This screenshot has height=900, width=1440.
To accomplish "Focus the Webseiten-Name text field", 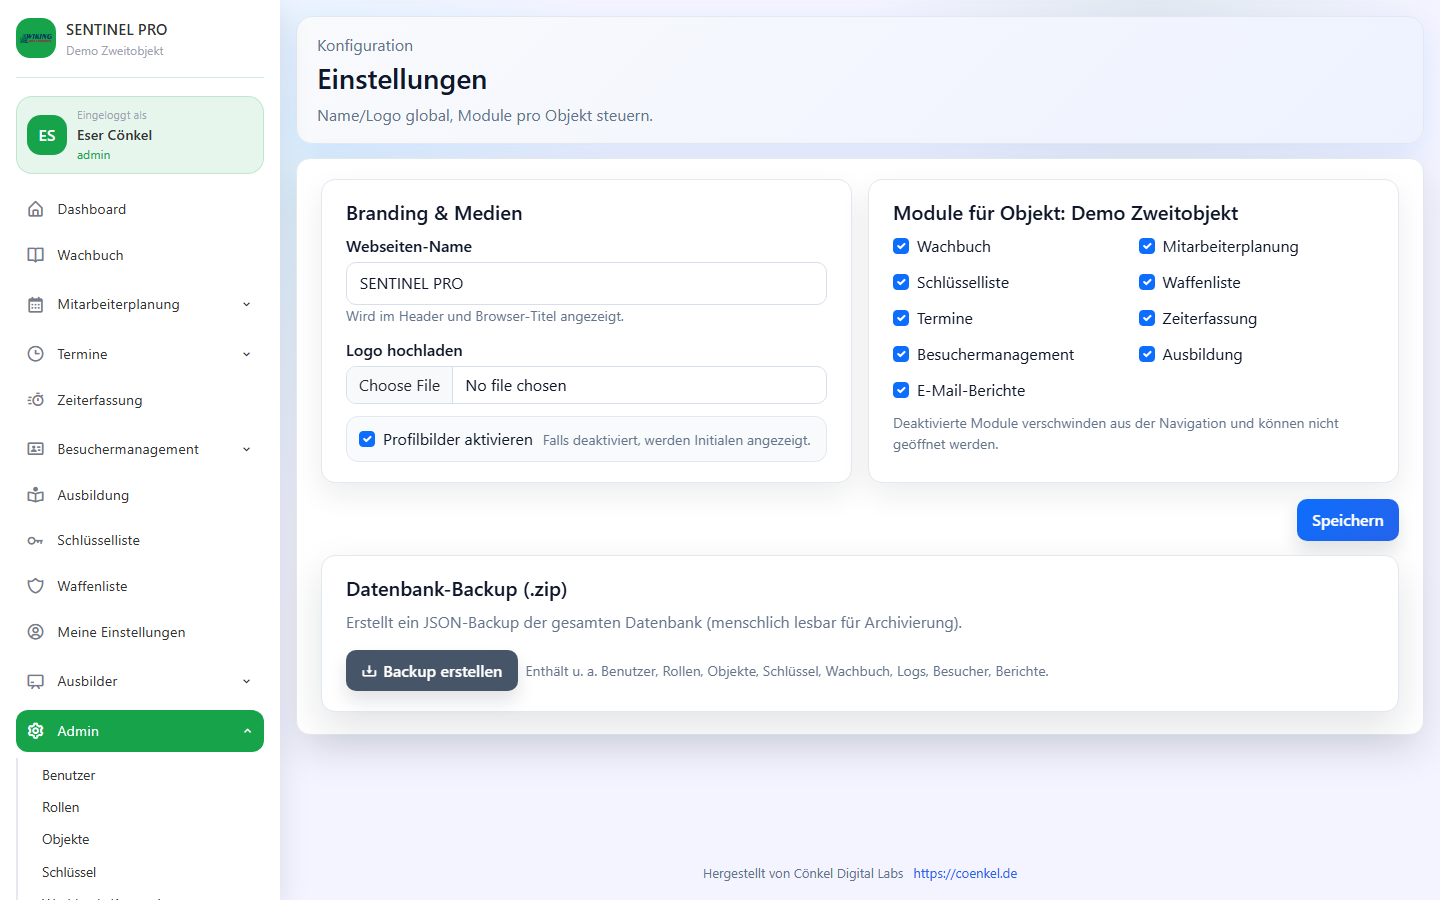I will tap(586, 283).
